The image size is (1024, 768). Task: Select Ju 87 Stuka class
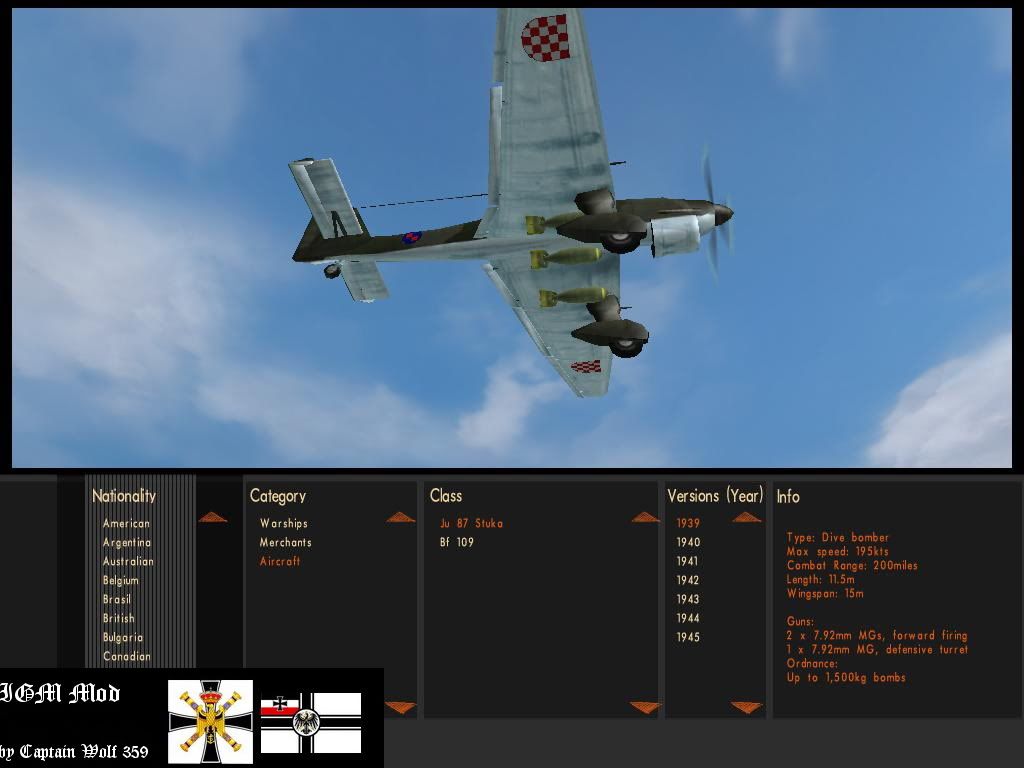471,523
